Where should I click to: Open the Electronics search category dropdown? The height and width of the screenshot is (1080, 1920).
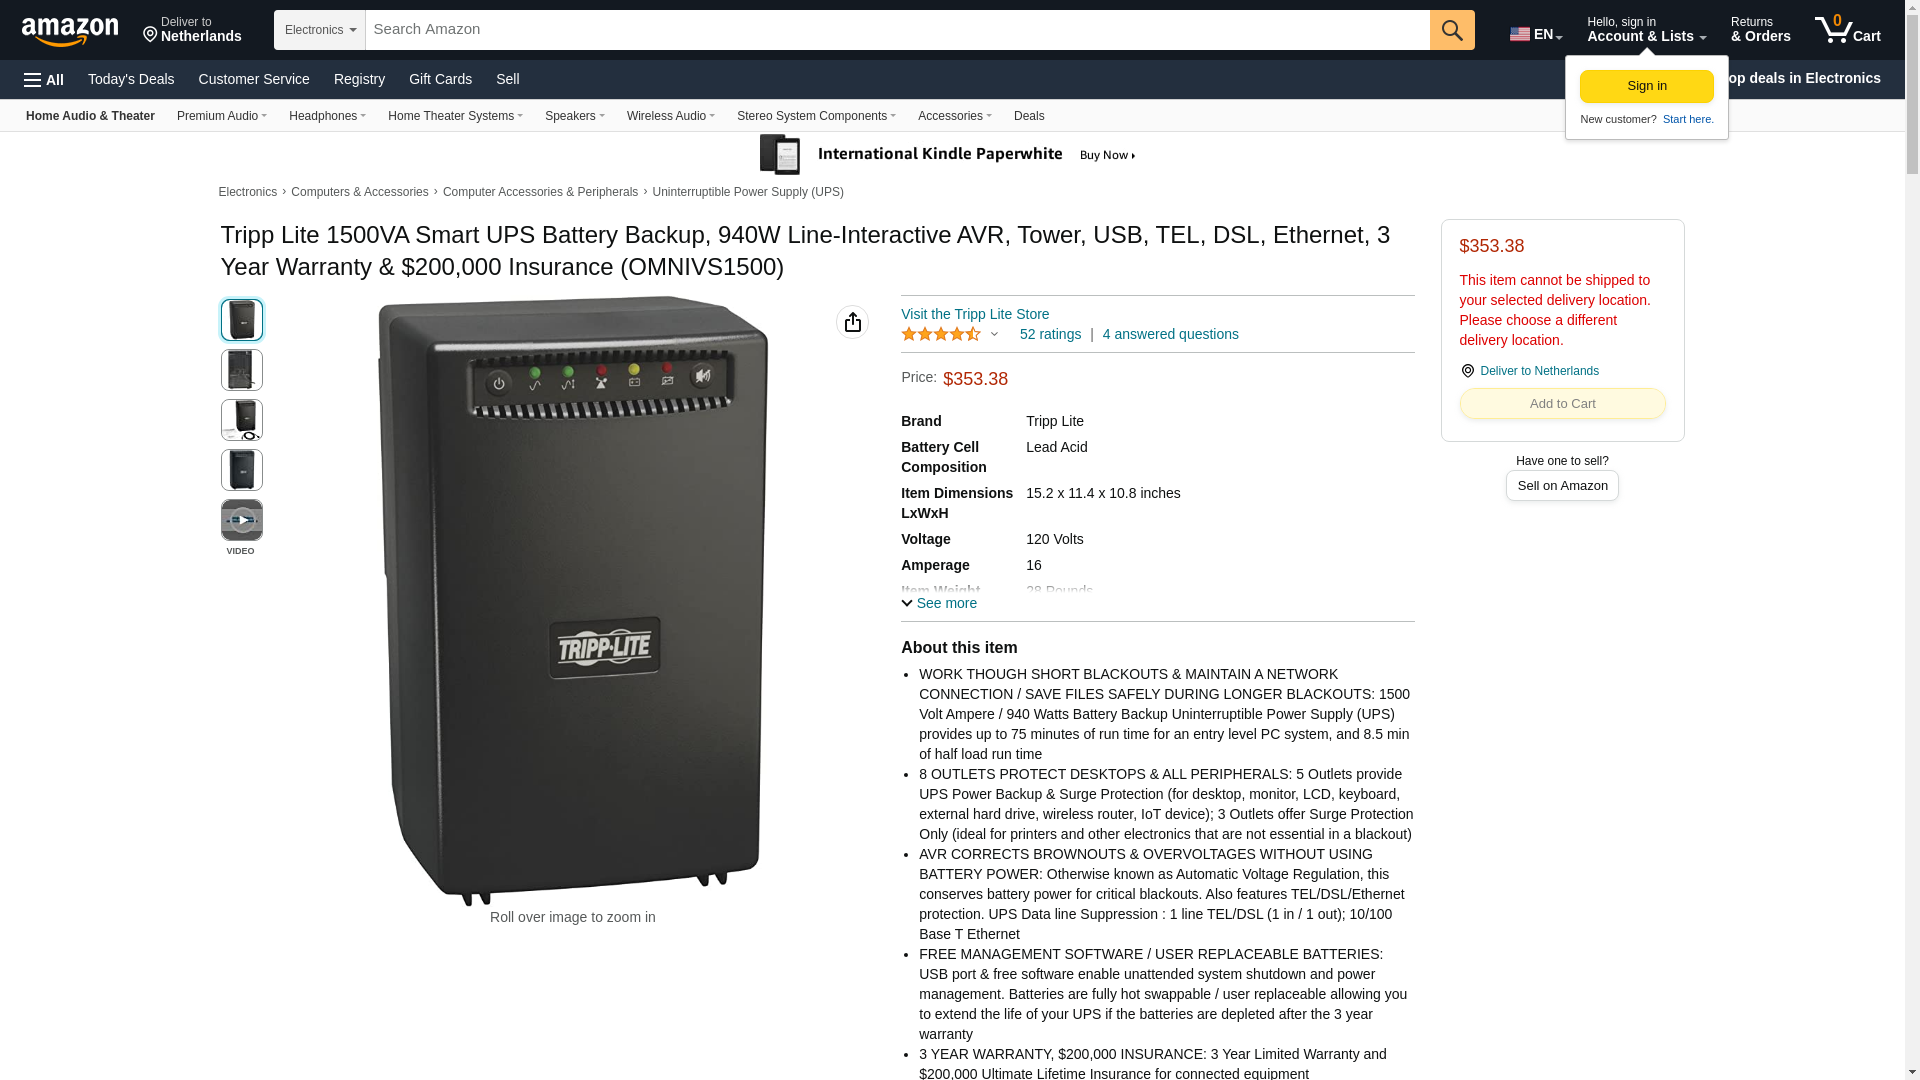point(320,30)
